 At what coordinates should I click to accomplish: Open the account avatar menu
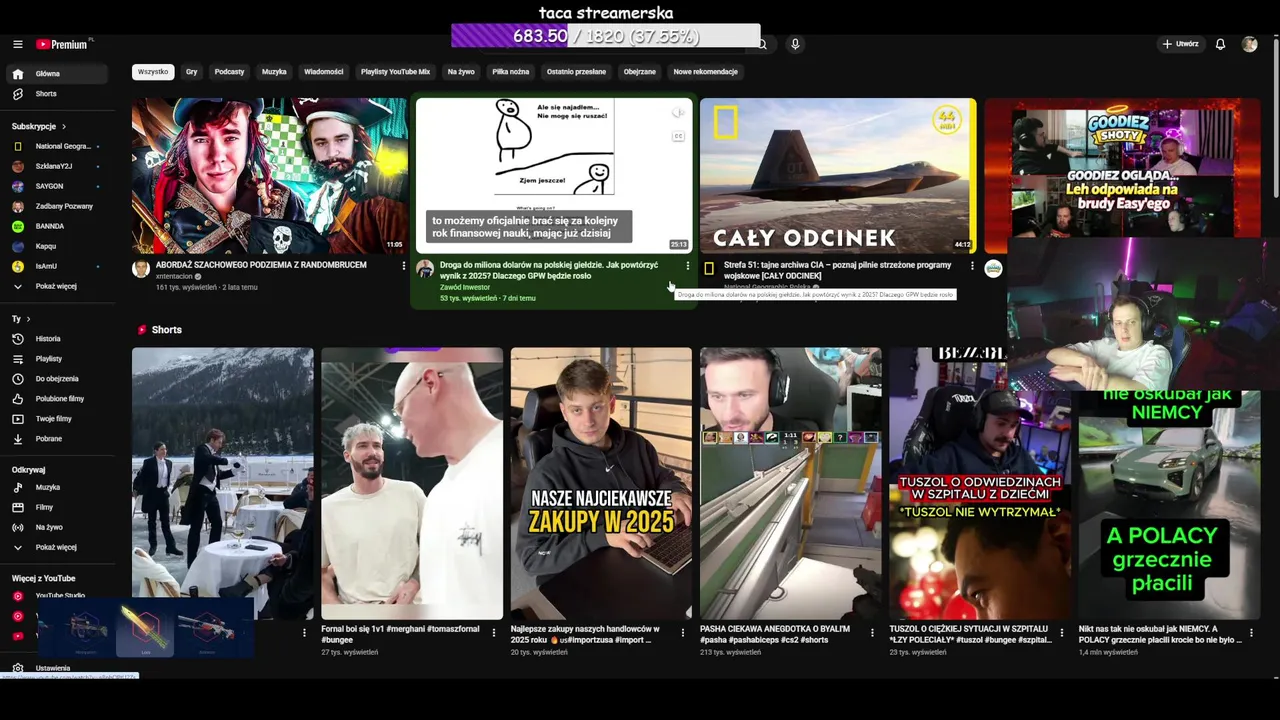pyautogui.click(x=1249, y=44)
